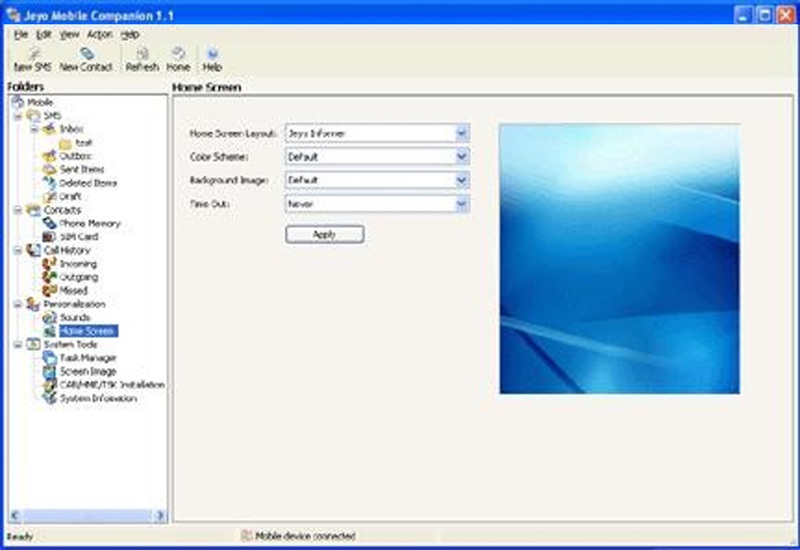Click the Help toolbar icon
Viewport: 800px width, 550px height.
click(x=212, y=54)
